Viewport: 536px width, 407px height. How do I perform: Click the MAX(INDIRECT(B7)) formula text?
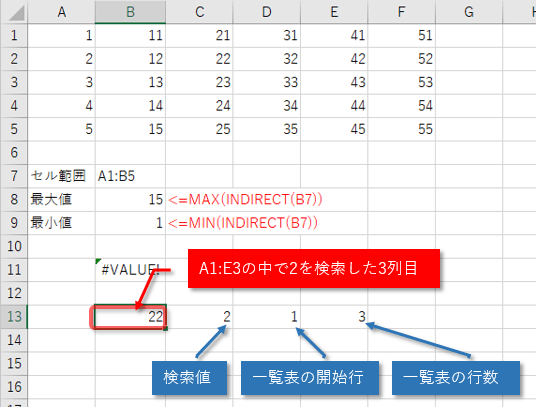pos(245,199)
